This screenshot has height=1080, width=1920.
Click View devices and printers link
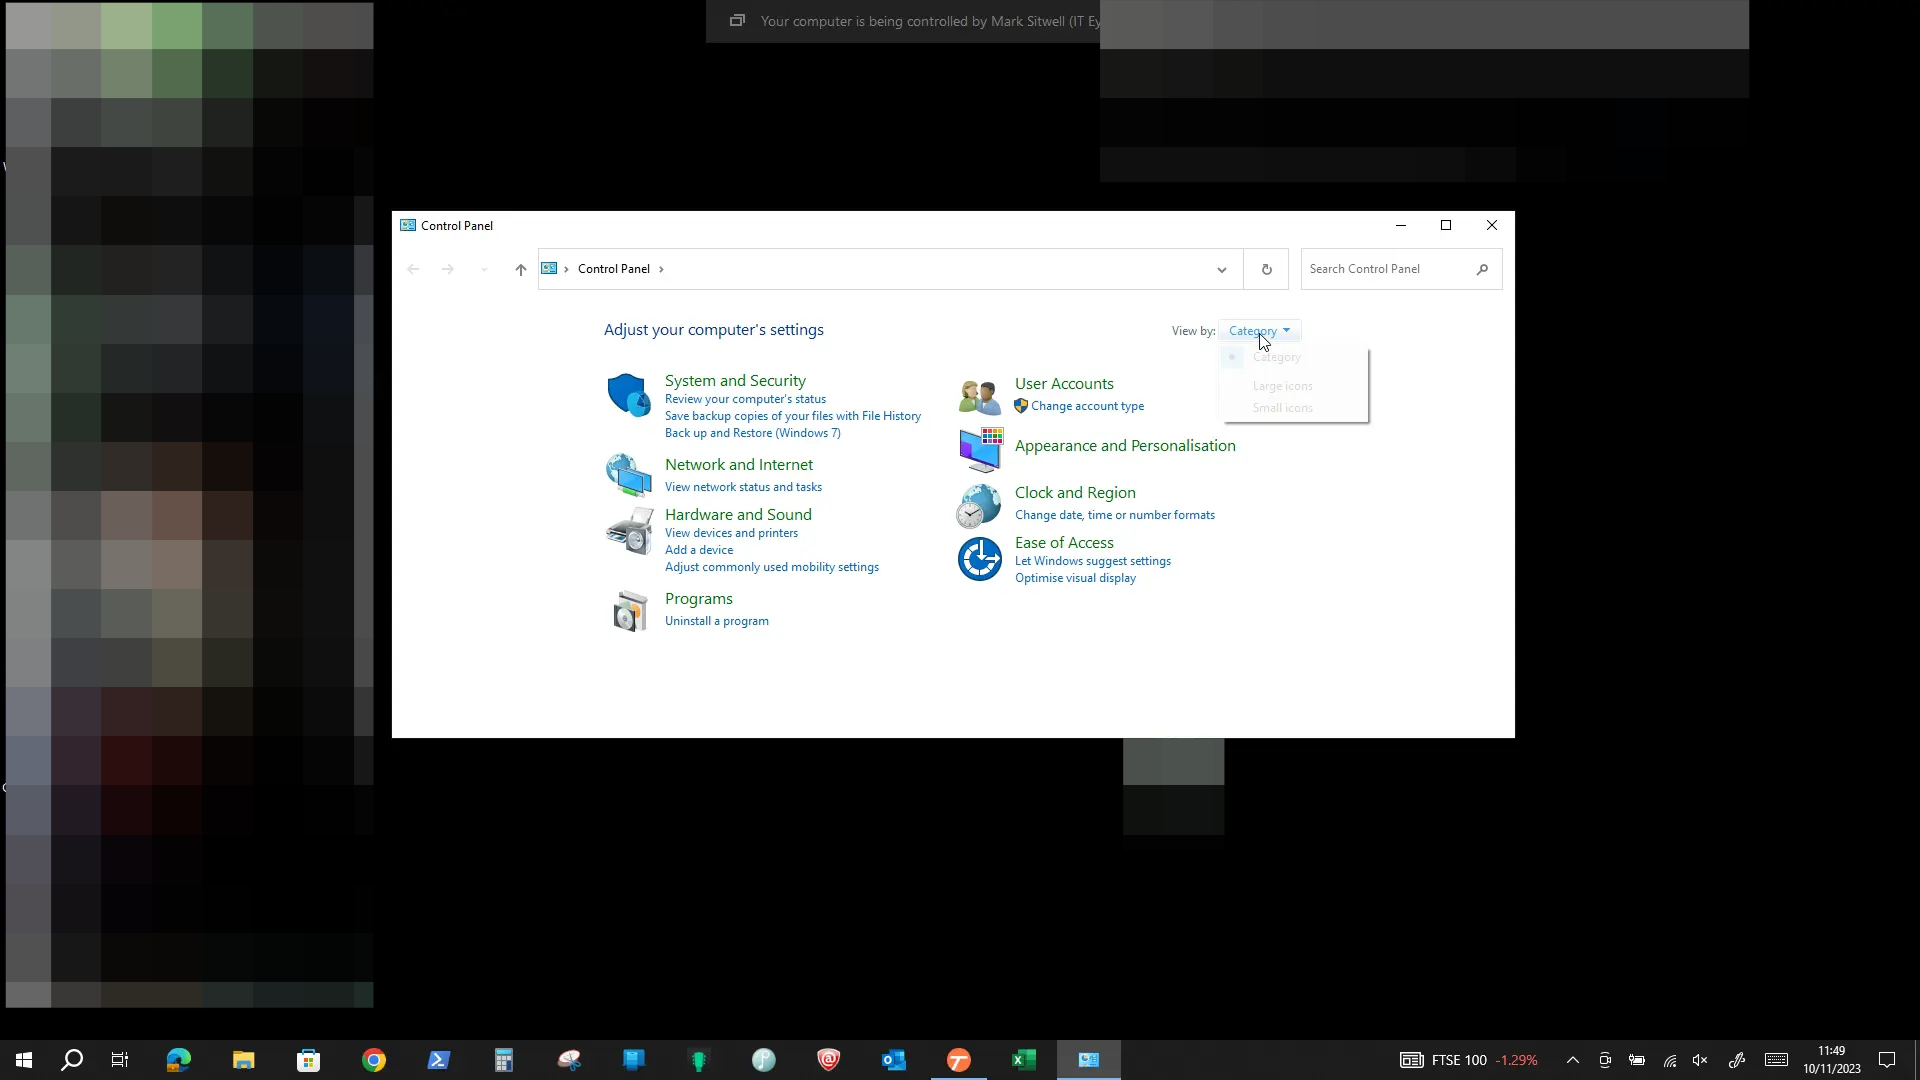(x=731, y=533)
